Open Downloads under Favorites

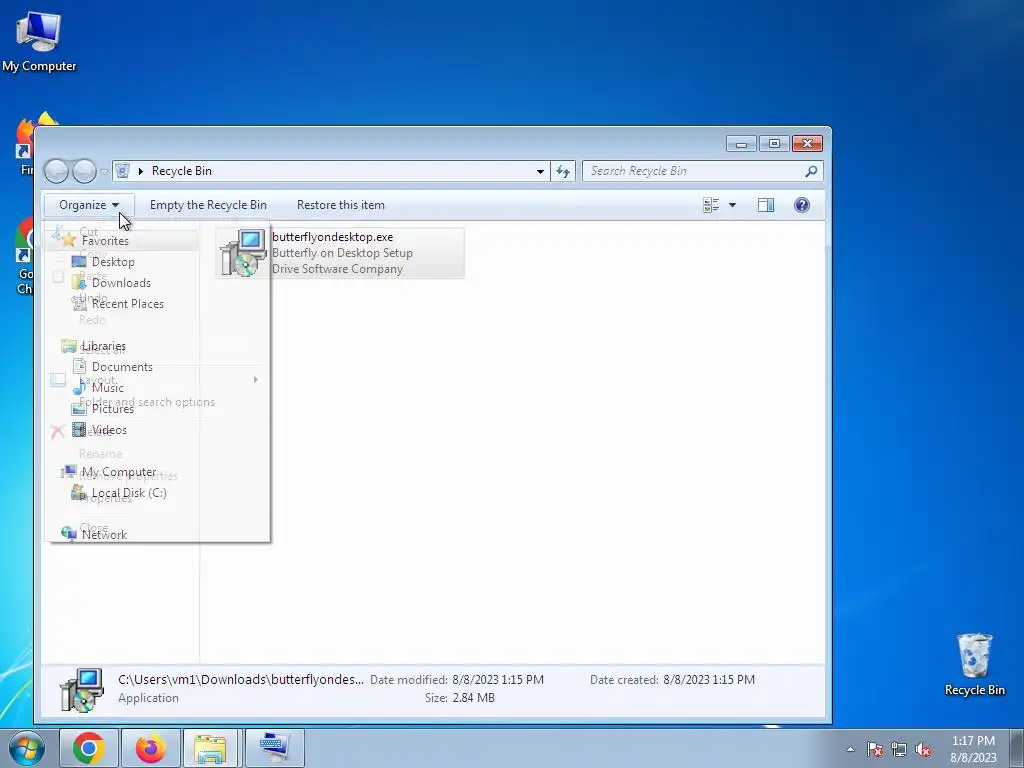121,283
